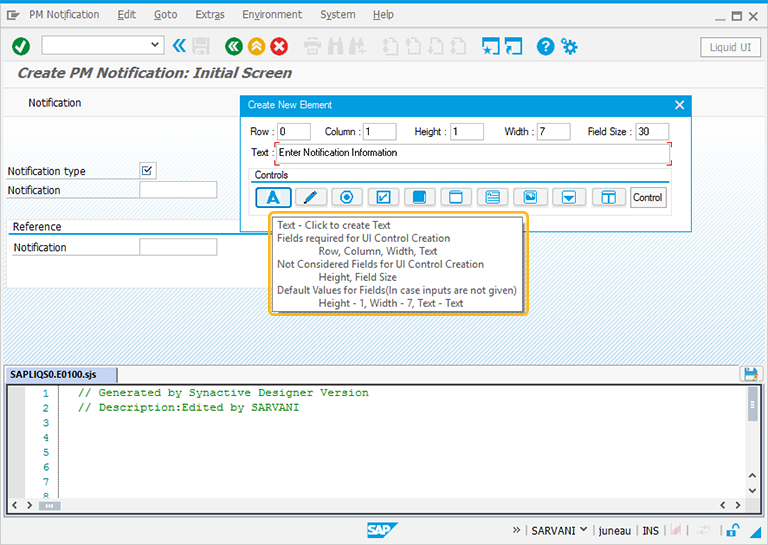Click the Liquid UI button
768x545 pixels.
point(730,47)
